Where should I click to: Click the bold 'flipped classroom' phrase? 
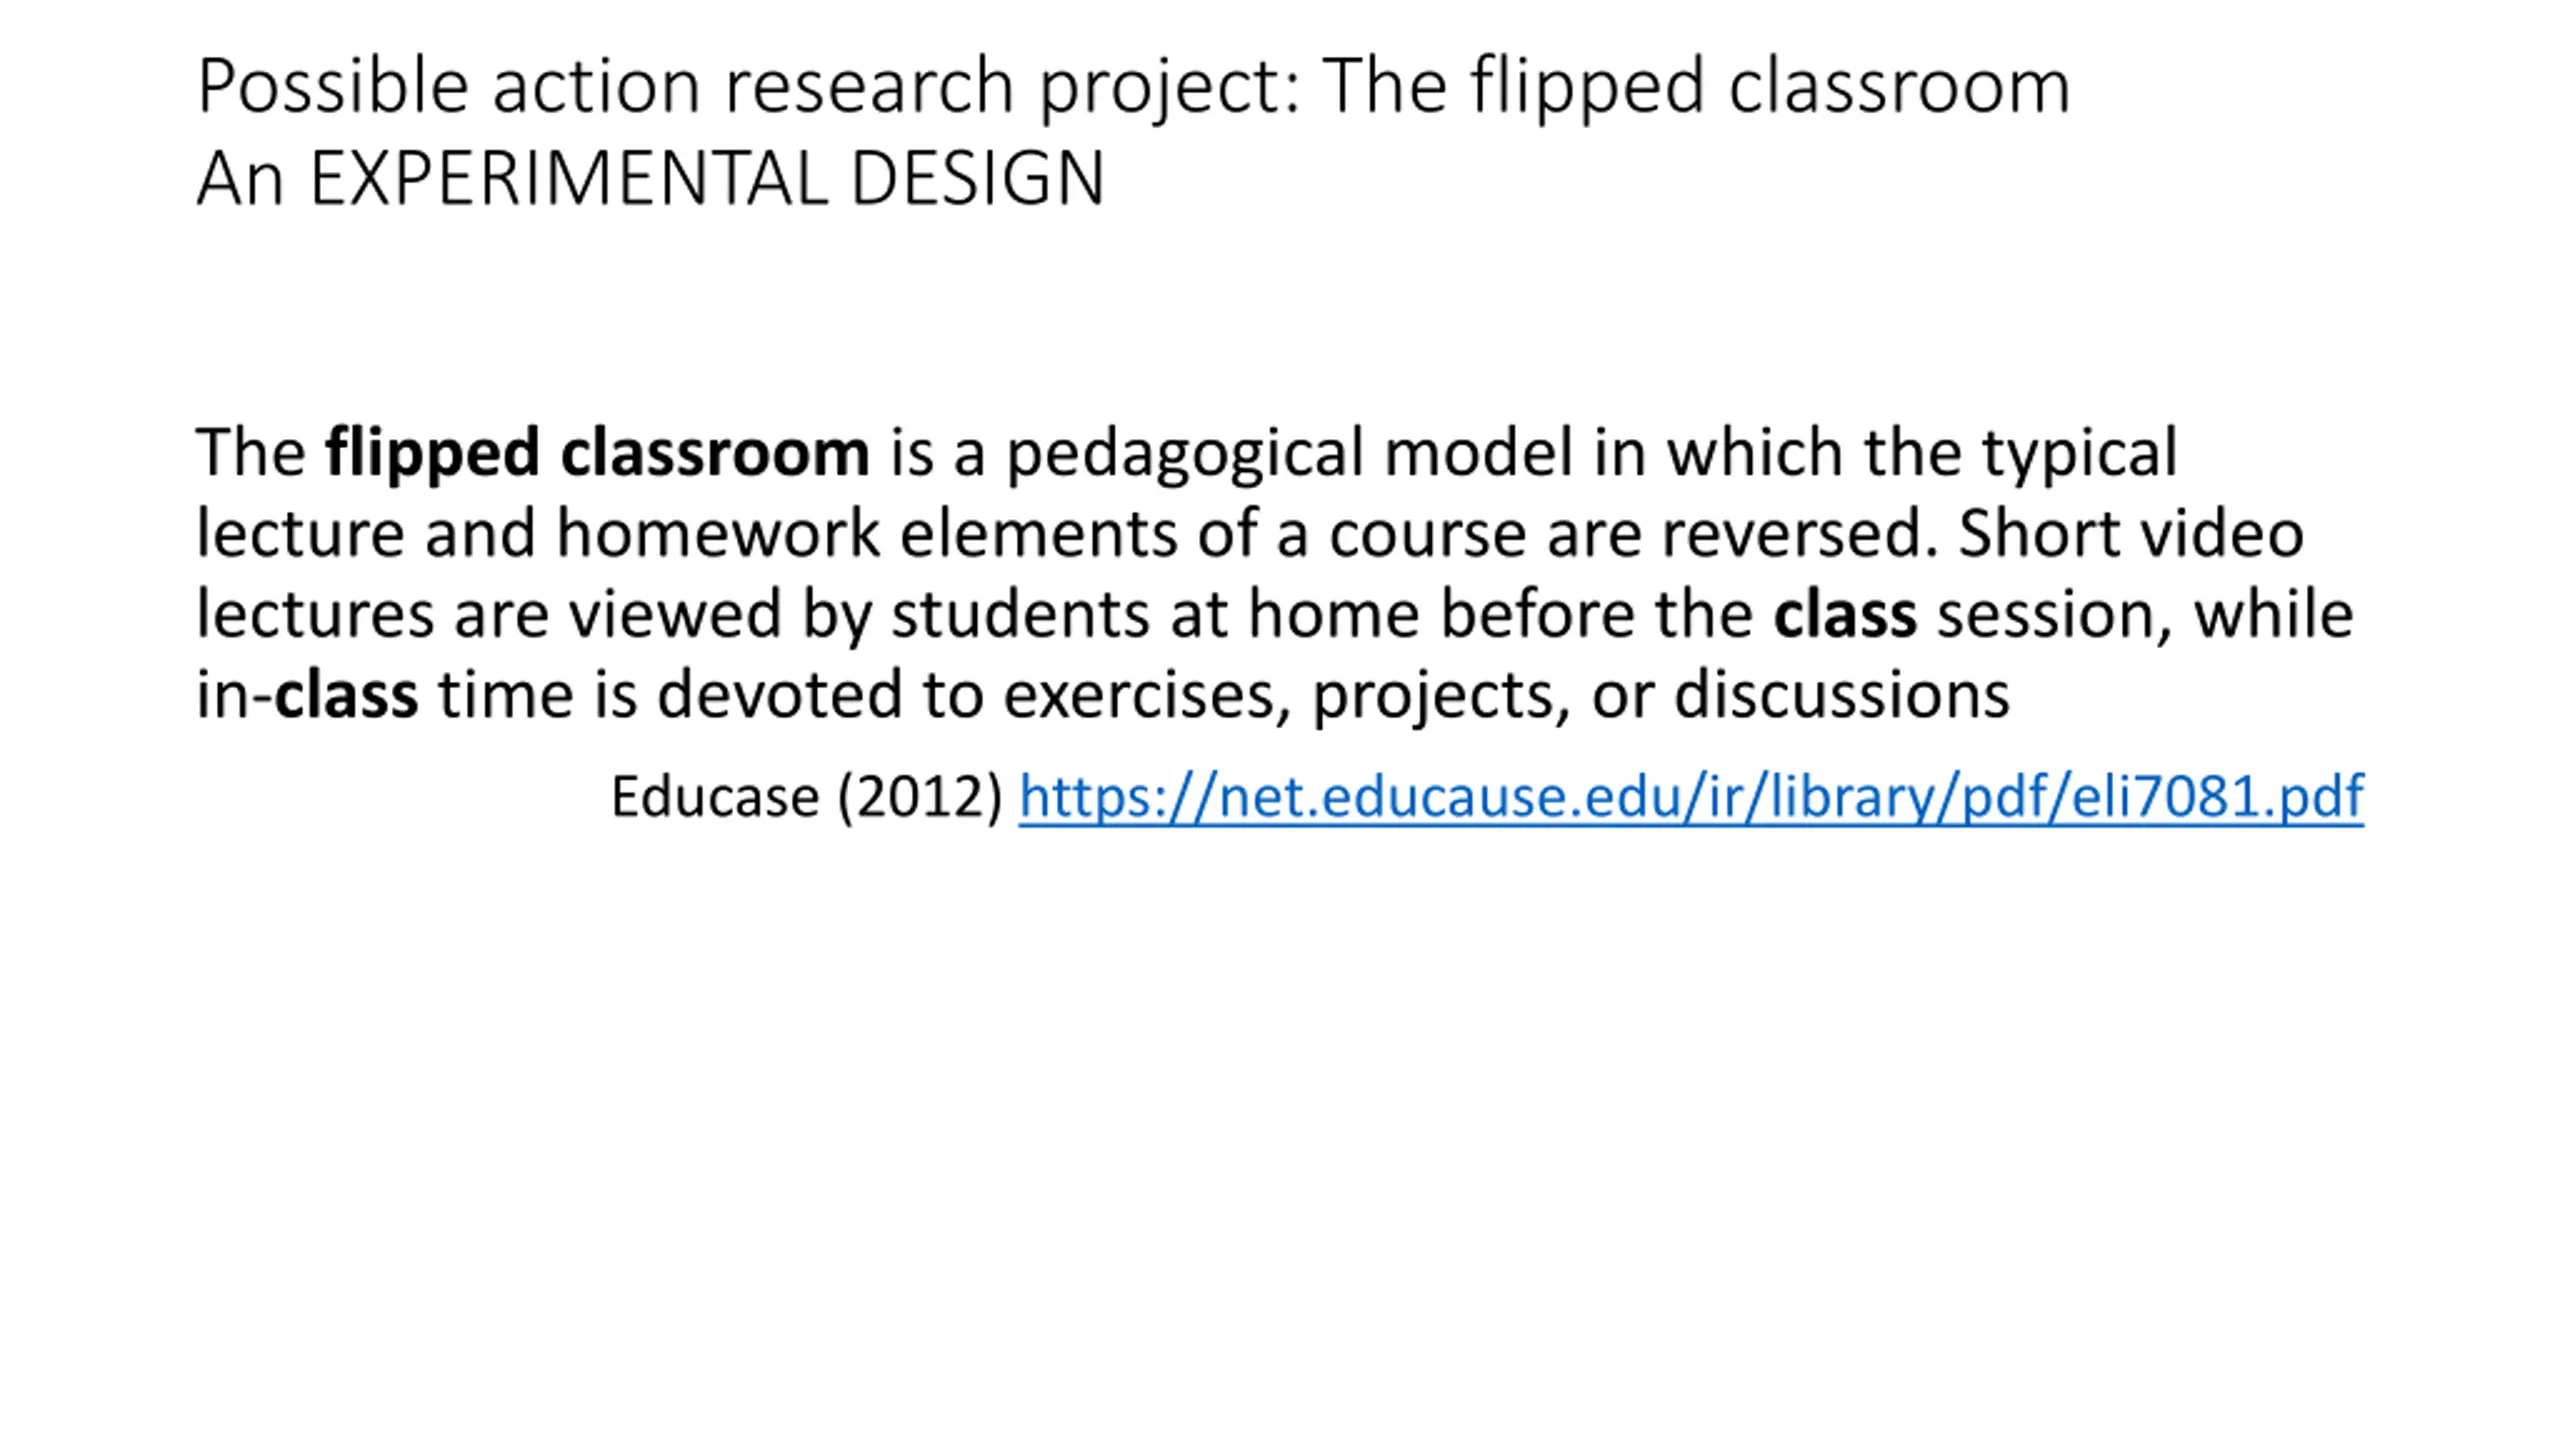(597, 453)
